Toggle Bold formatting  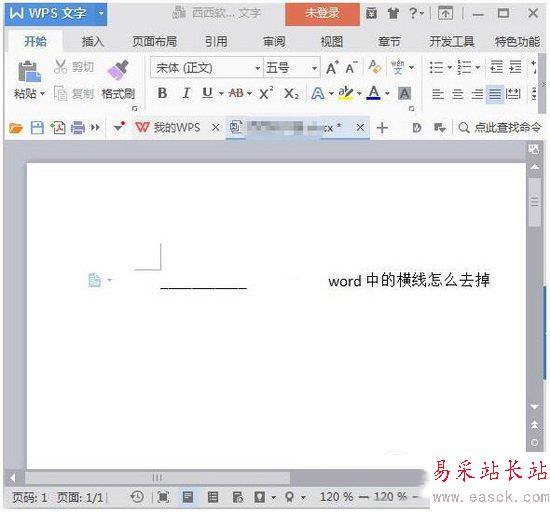(162, 93)
